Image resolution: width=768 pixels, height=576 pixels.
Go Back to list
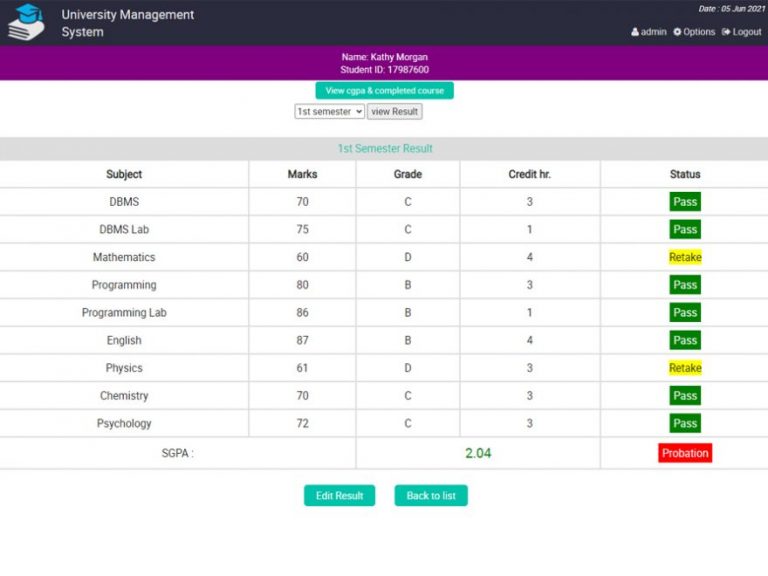[x=431, y=496]
